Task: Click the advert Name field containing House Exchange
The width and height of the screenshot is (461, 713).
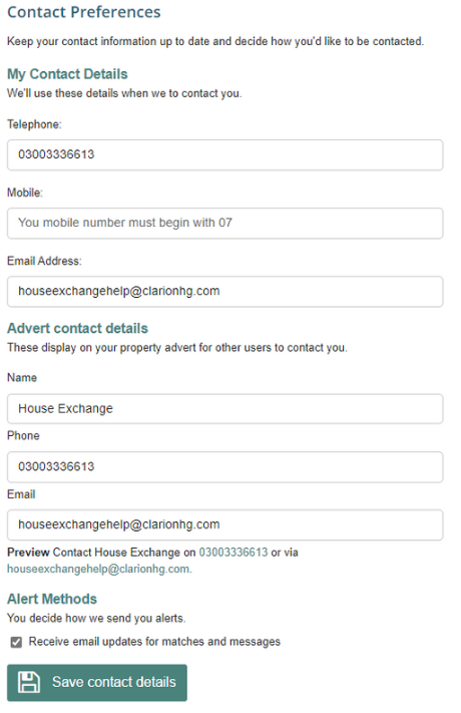Action: (x=225, y=409)
